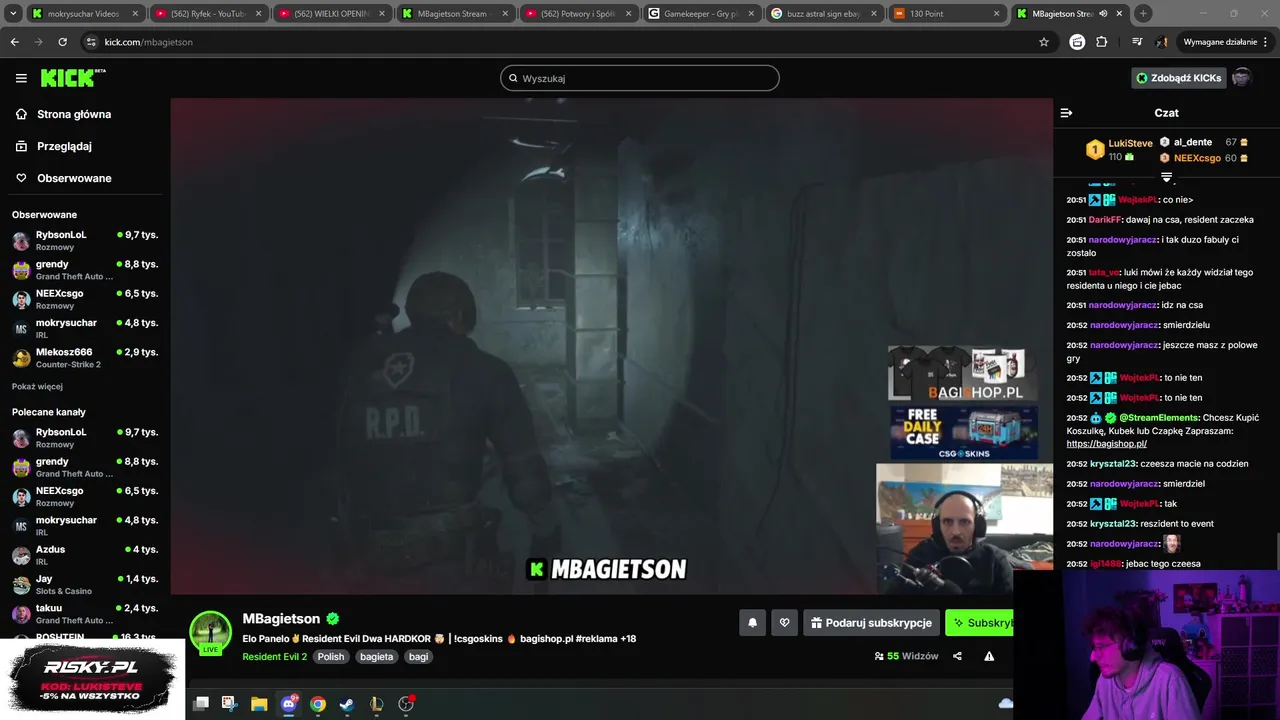Collapse the chat panel arrow icon
The image size is (1280, 720).
coord(1066,113)
